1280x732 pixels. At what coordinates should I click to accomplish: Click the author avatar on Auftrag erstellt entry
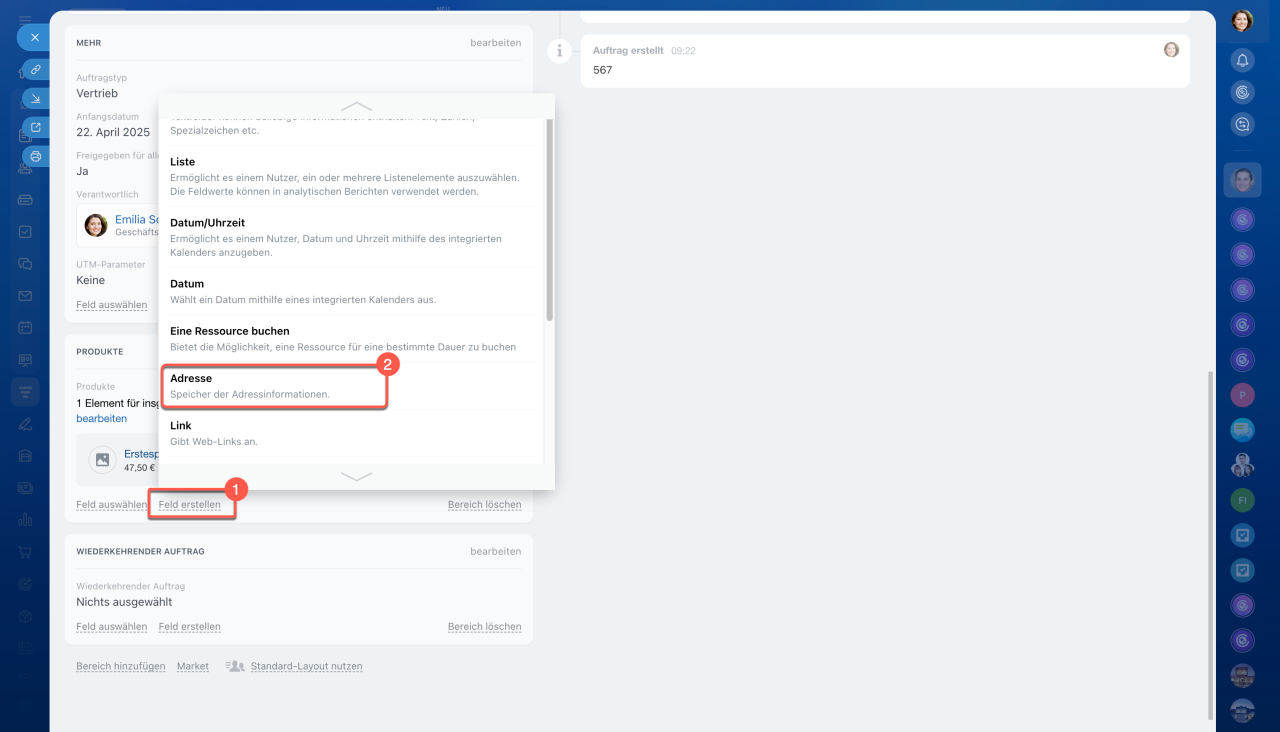1171,49
